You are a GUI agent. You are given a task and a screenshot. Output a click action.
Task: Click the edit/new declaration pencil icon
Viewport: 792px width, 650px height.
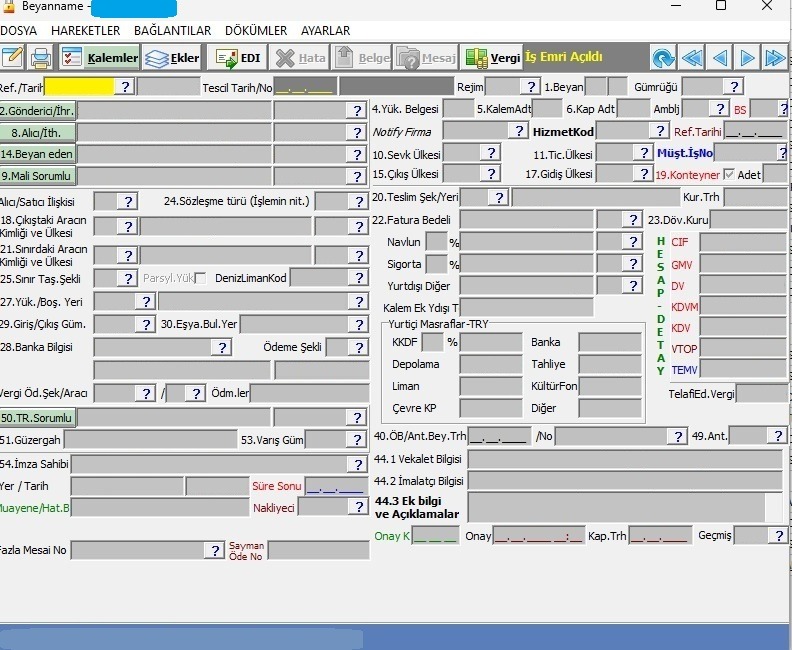[x=12, y=58]
